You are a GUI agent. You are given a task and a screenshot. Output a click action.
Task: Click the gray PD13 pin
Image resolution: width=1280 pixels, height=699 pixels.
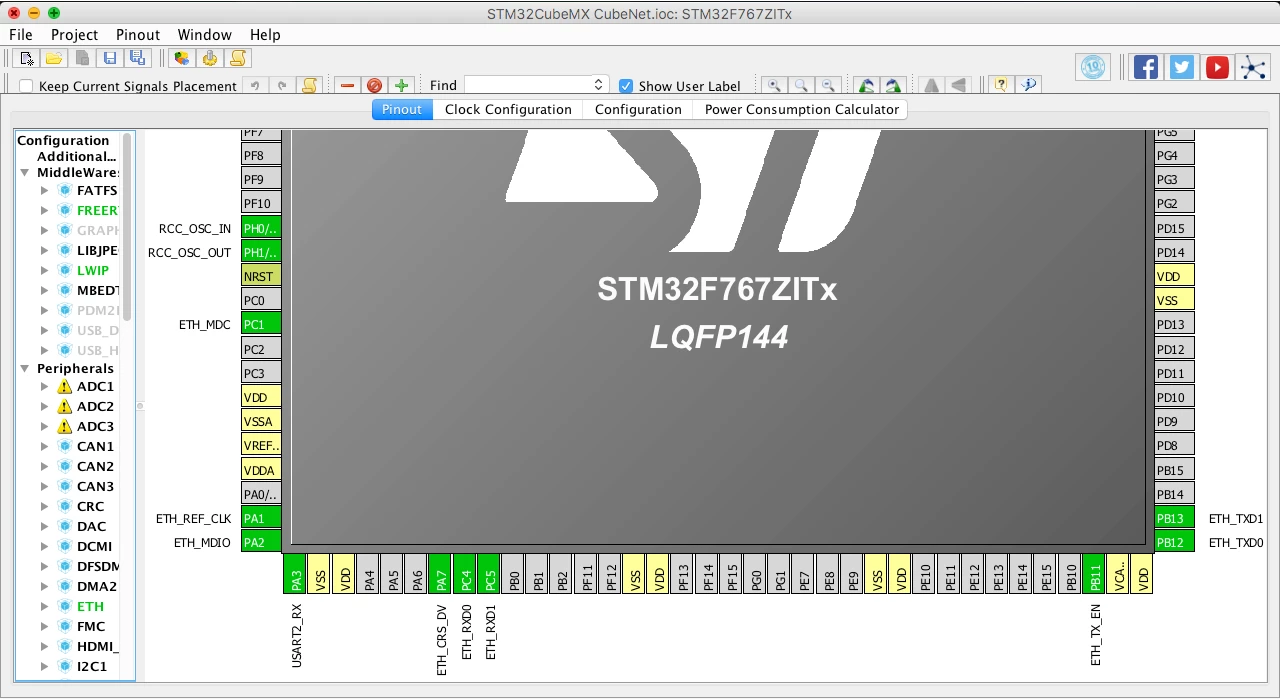click(x=1174, y=324)
